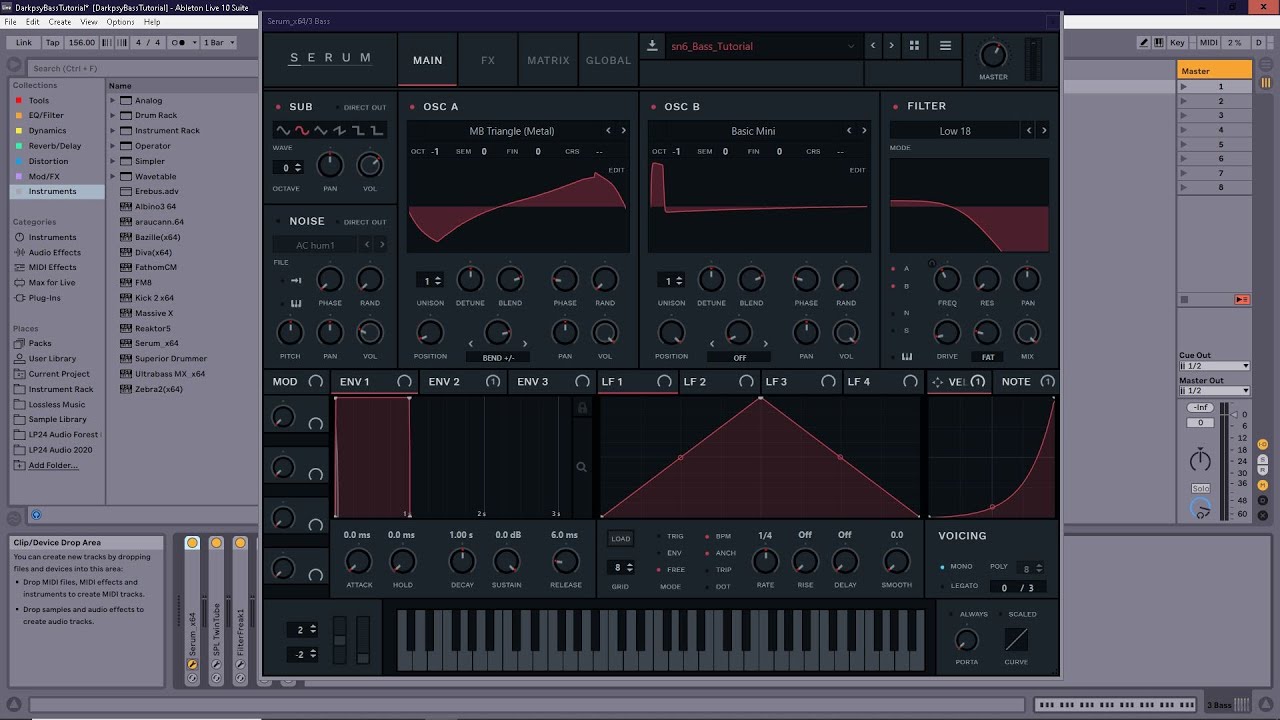1280x720 pixels.
Task: Click Add Folder link in Places
Action: pos(53,465)
